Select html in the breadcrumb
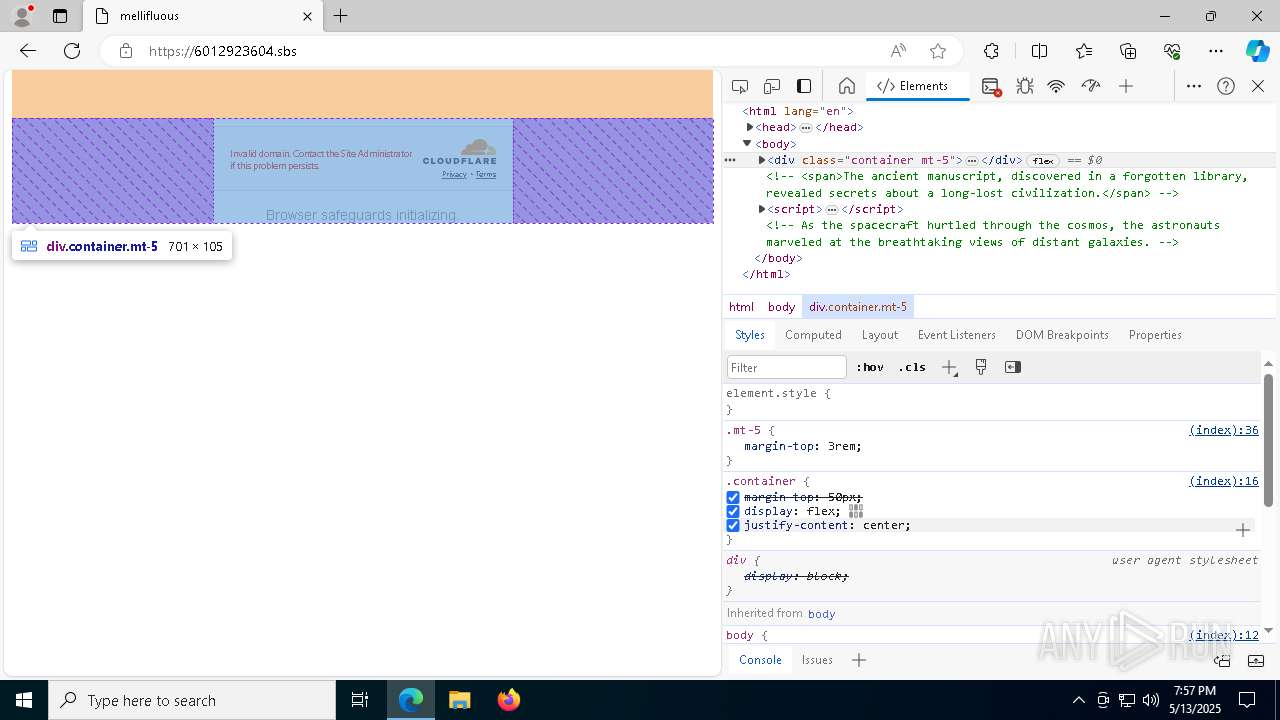Screen dimensions: 1280x720 click(741, 307)
